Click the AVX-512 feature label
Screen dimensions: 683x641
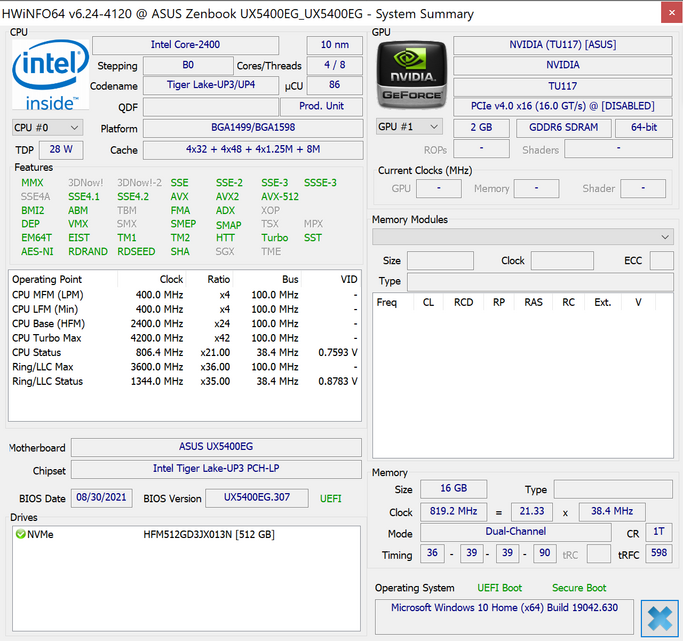pos(280,197)
